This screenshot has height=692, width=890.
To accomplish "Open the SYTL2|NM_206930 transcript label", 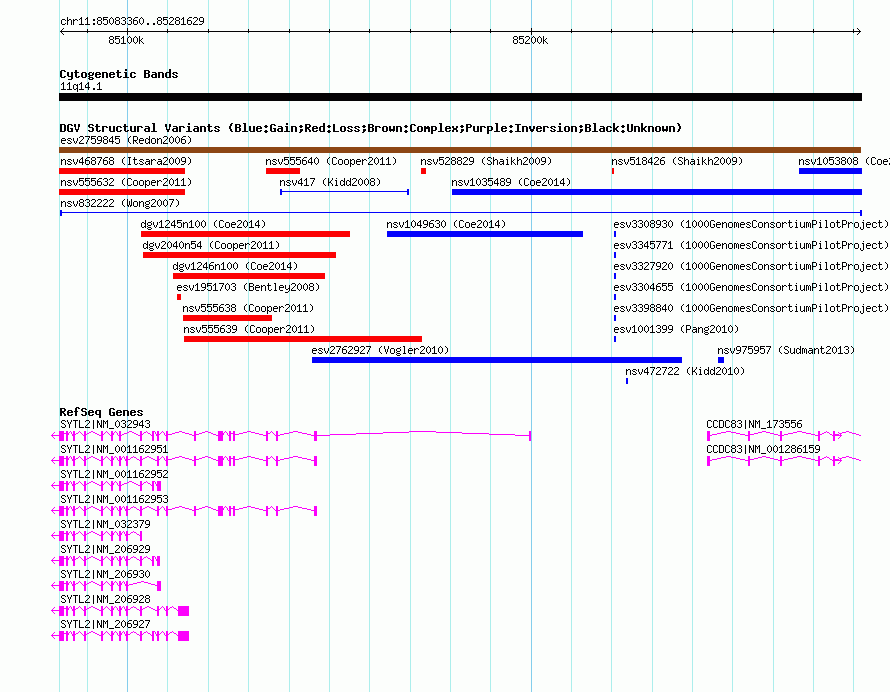I will (106, 574).
